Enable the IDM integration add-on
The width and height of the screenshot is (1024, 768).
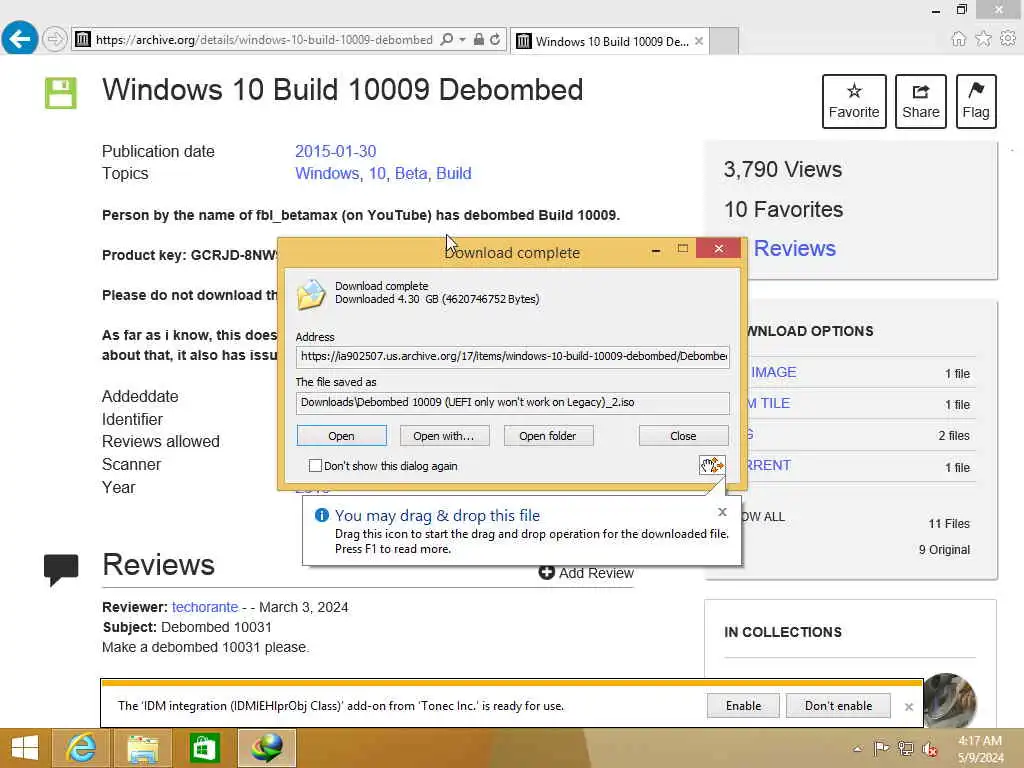point(743,706)
